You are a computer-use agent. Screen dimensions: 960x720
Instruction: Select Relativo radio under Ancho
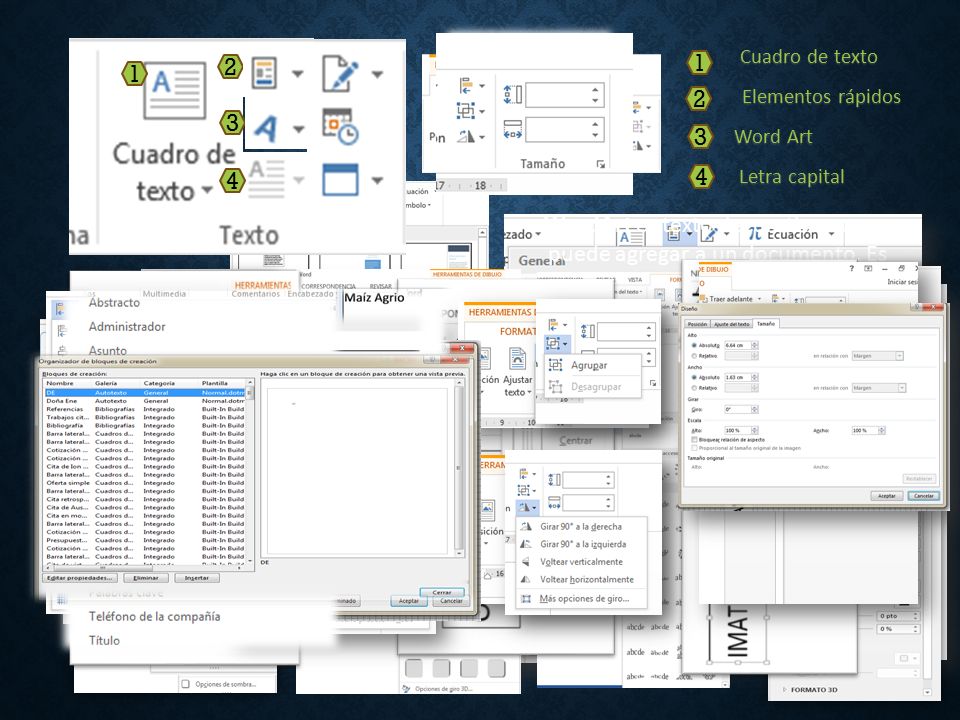point(694,388)
